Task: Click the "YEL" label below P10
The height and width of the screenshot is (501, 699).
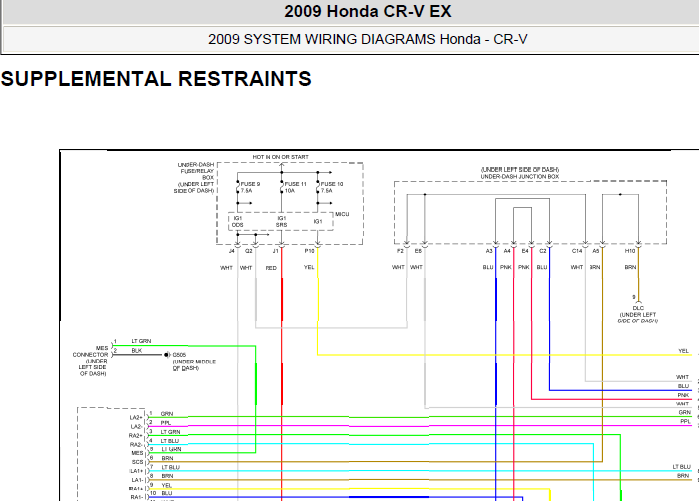Action: [x=309, y=267]
